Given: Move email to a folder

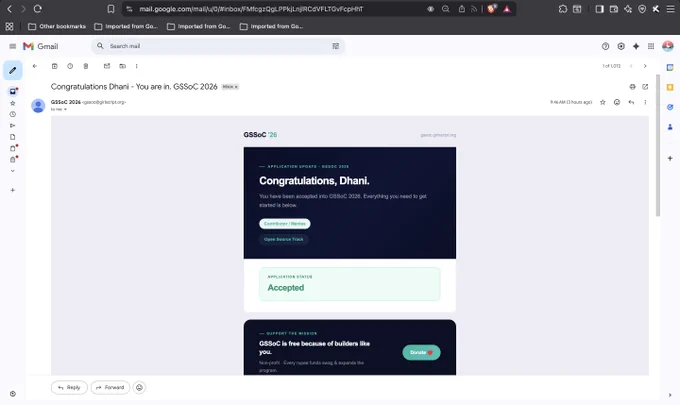Looking at the screenshot, I should pyautogui.click(x=122, y=66).
